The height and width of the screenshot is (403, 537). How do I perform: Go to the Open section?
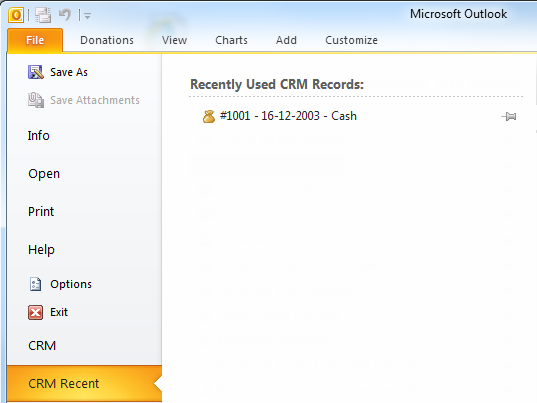[44, 174]
